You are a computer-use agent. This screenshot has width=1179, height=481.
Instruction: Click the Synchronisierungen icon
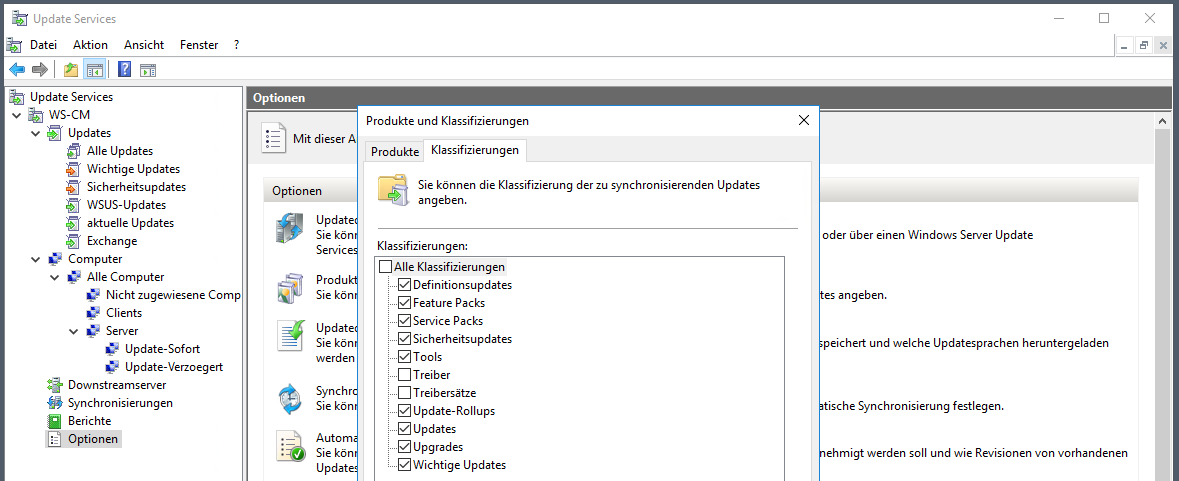pos(54,403)
